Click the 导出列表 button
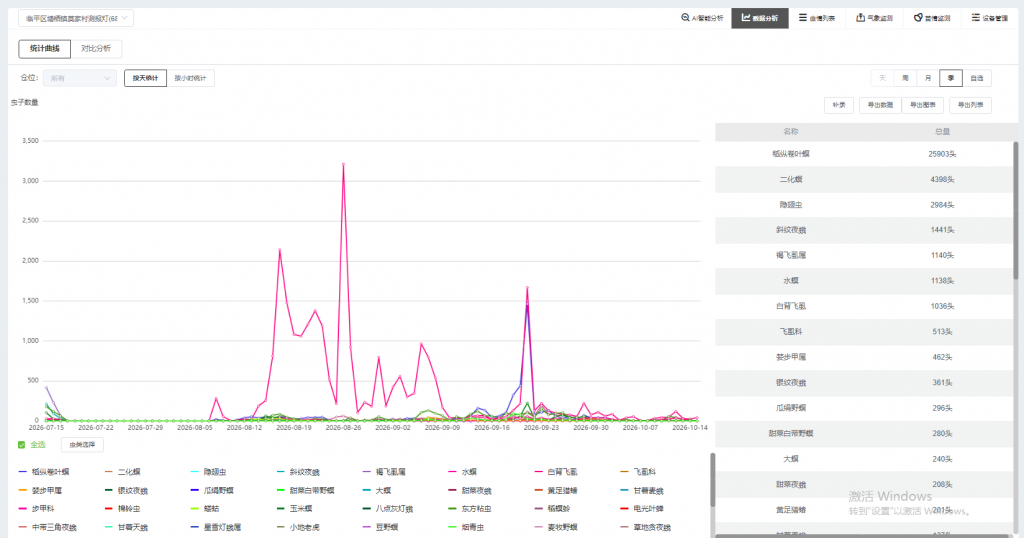Screen dimensions: 1024x538 tap(970, 105)
